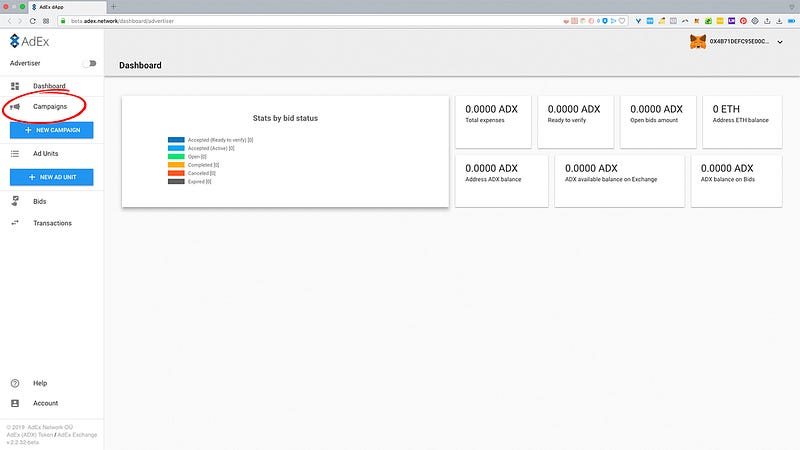
Task: Open the browser speed dial grid icon
Action: 46,21
